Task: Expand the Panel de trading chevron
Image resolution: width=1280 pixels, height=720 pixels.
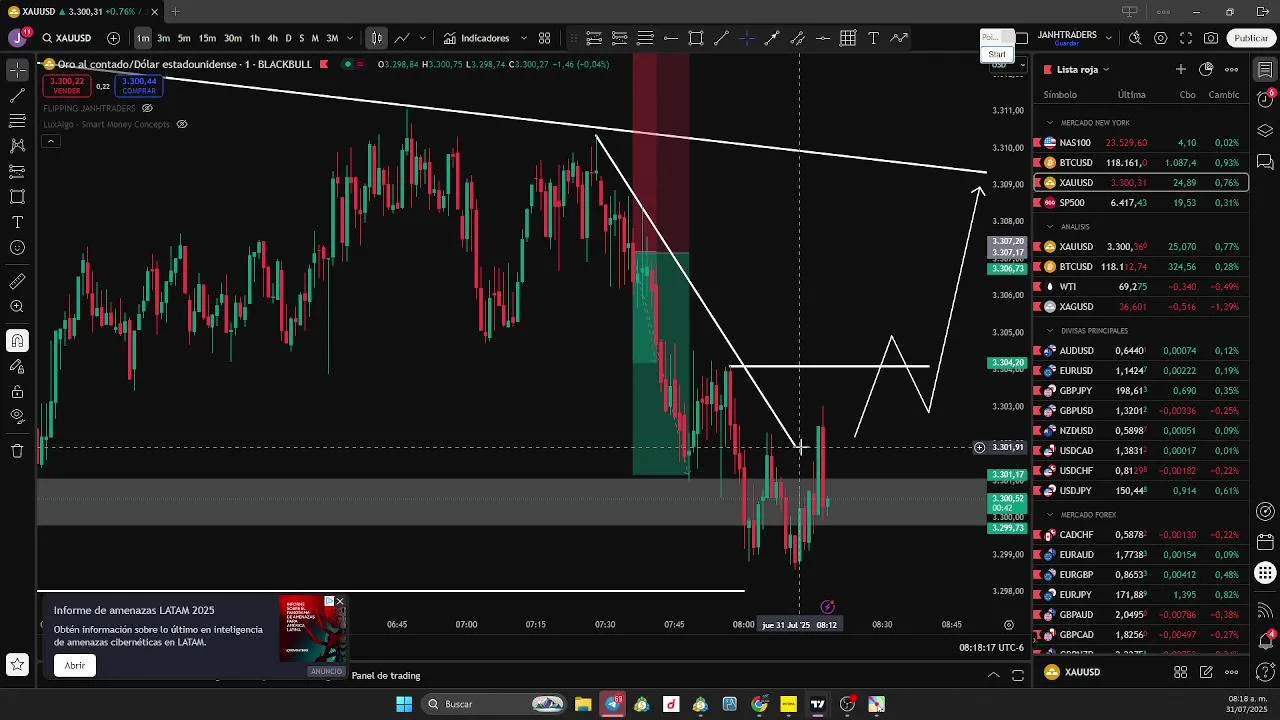Action: click(x=993, y=675)
